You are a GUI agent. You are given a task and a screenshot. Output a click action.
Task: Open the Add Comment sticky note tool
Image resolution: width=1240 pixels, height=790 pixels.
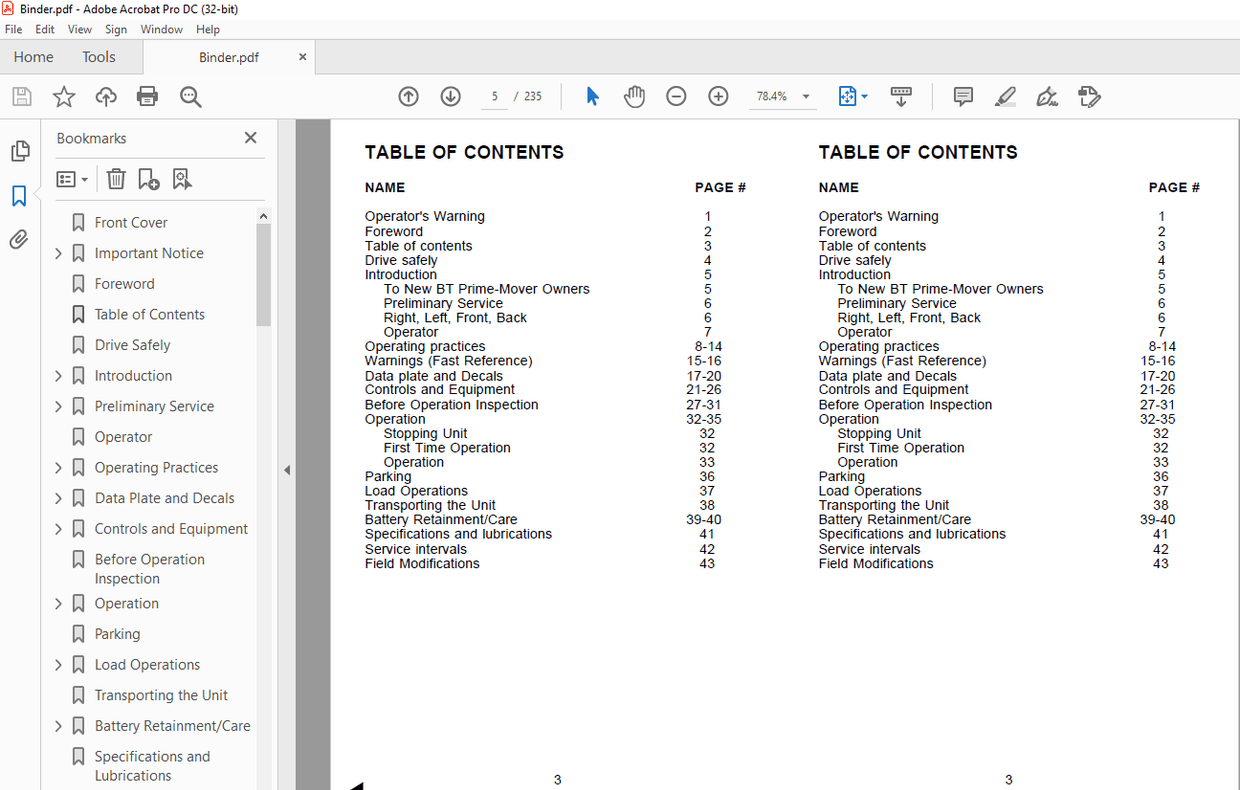tap(963, 97)
